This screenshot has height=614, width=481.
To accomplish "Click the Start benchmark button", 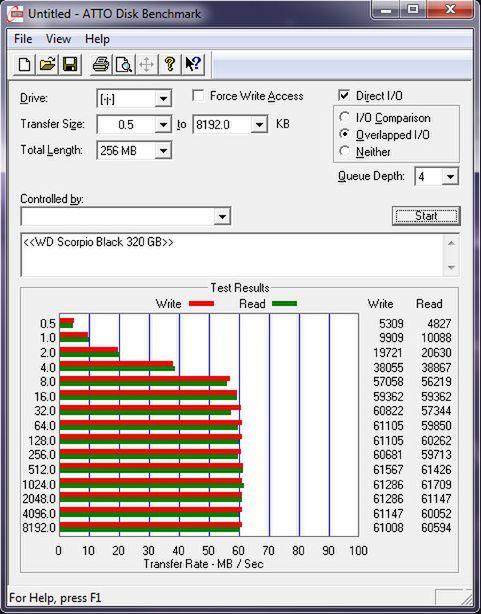I will pyautogui.click(x=426, y=216).
